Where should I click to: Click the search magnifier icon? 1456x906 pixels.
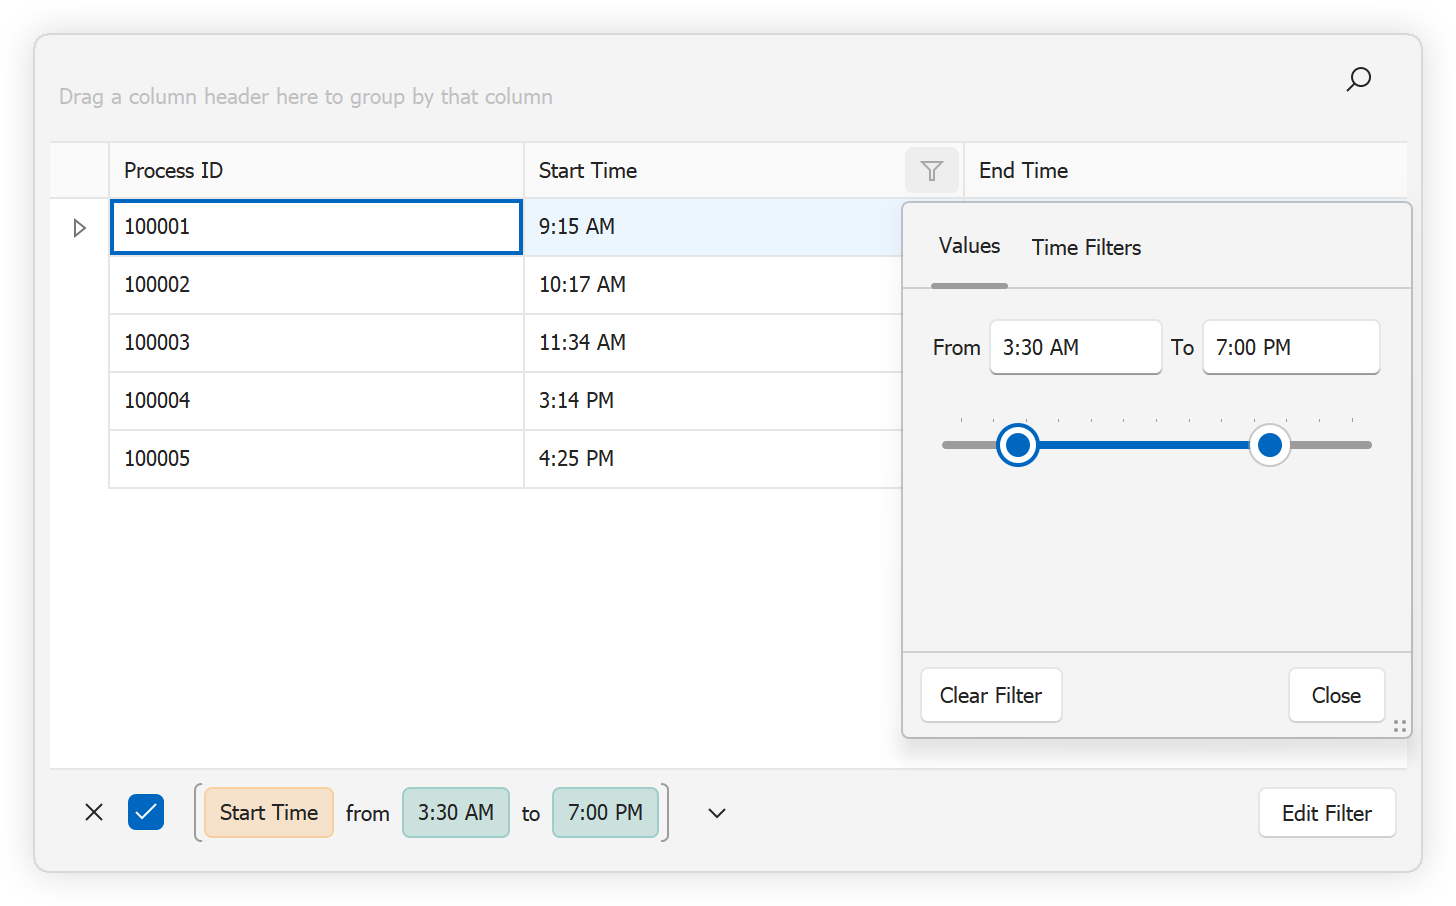[1358, 79]
